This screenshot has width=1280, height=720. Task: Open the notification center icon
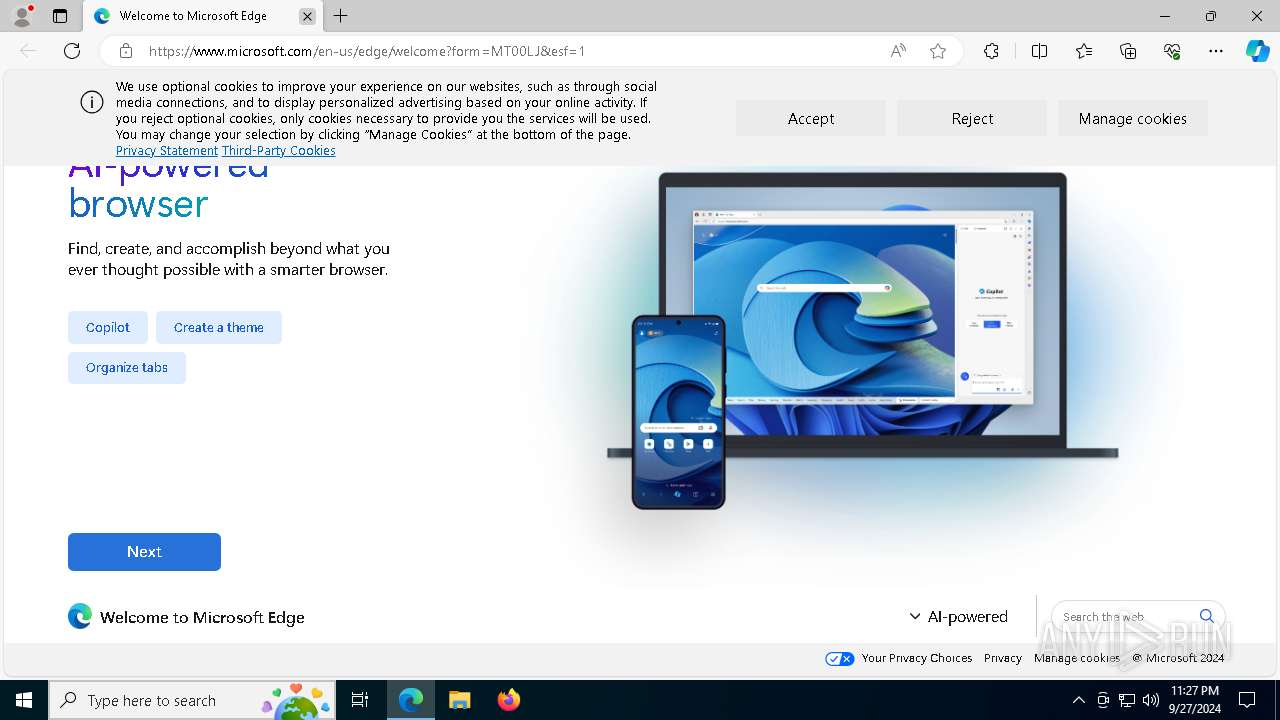pos(1247,700)
